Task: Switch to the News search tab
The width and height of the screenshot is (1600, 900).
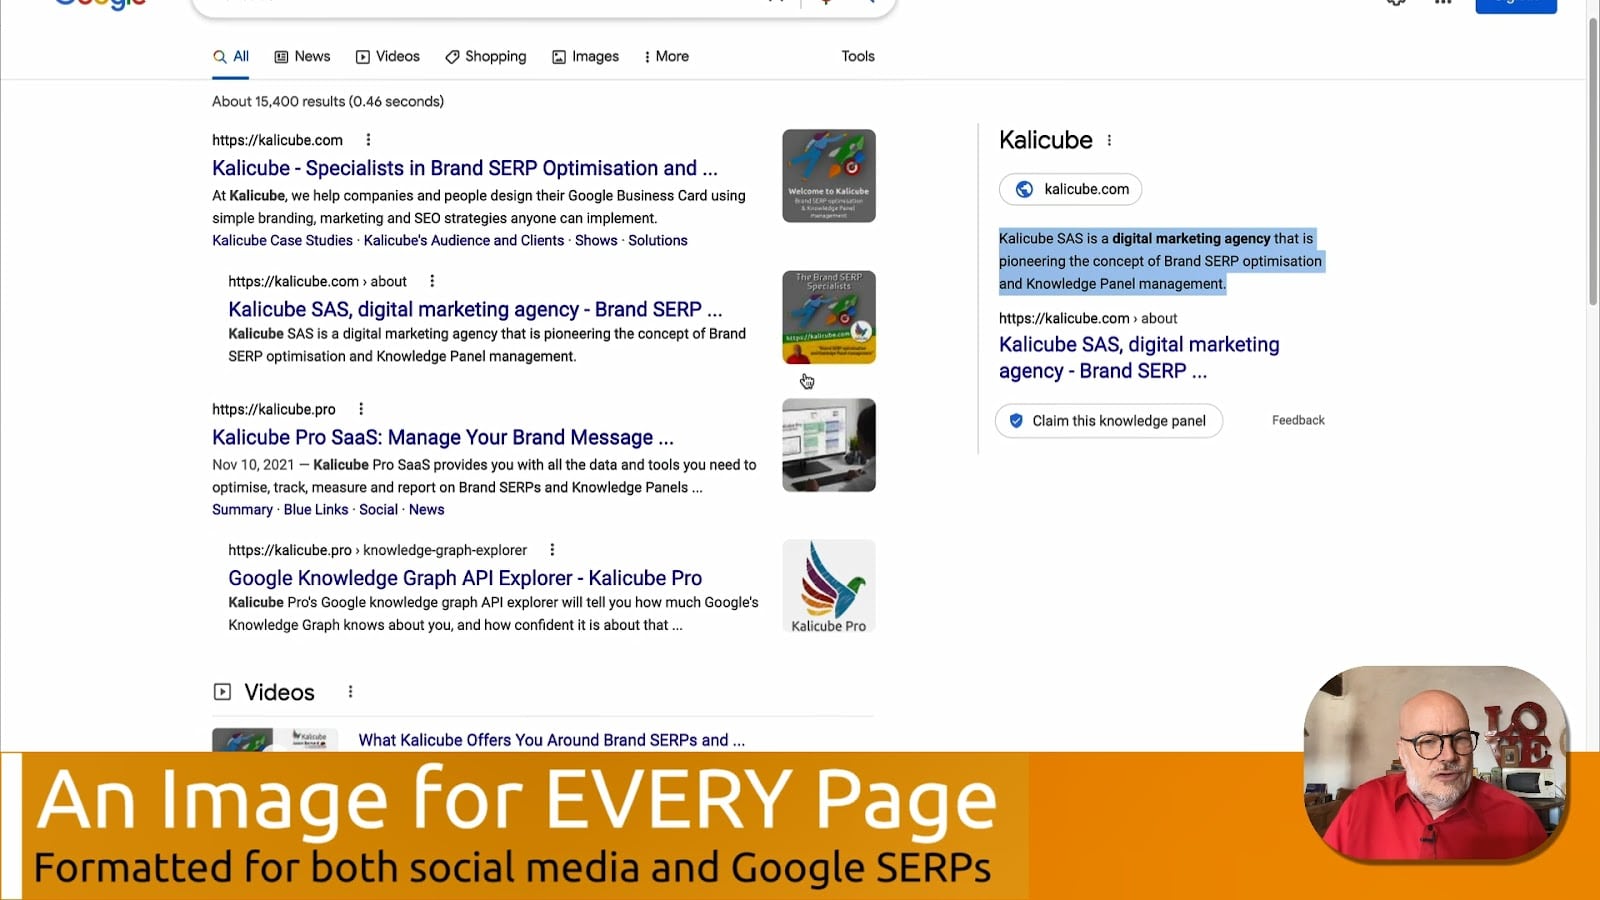Action: click(302, 57)
